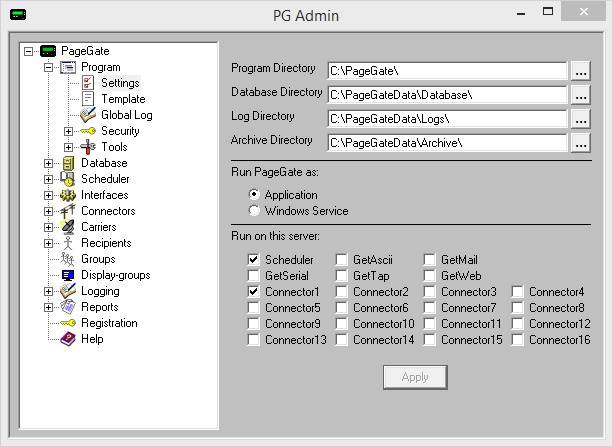Click the Groups people icon

[68, 259]
